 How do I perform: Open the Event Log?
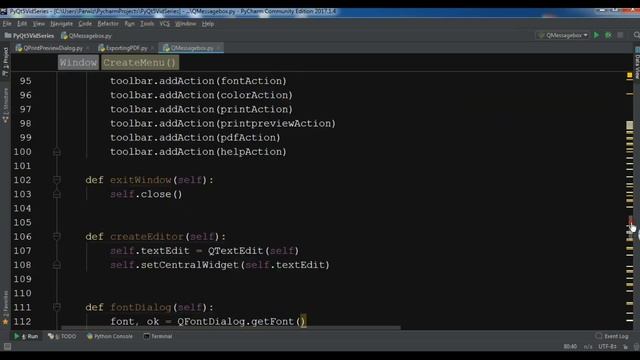pos(611,336)
